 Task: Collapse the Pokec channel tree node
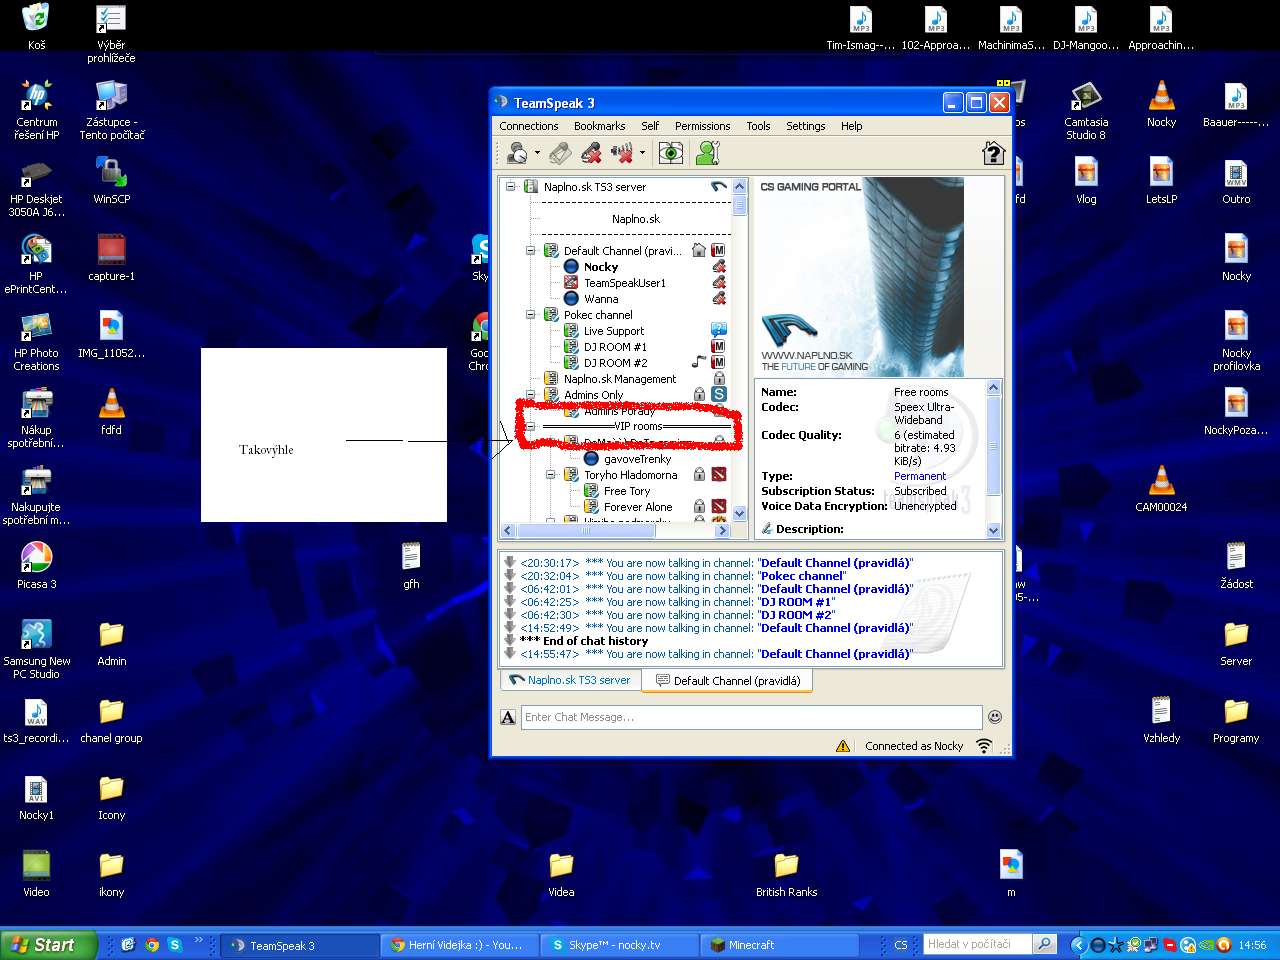pyautogui.click(x=531, y=315)
